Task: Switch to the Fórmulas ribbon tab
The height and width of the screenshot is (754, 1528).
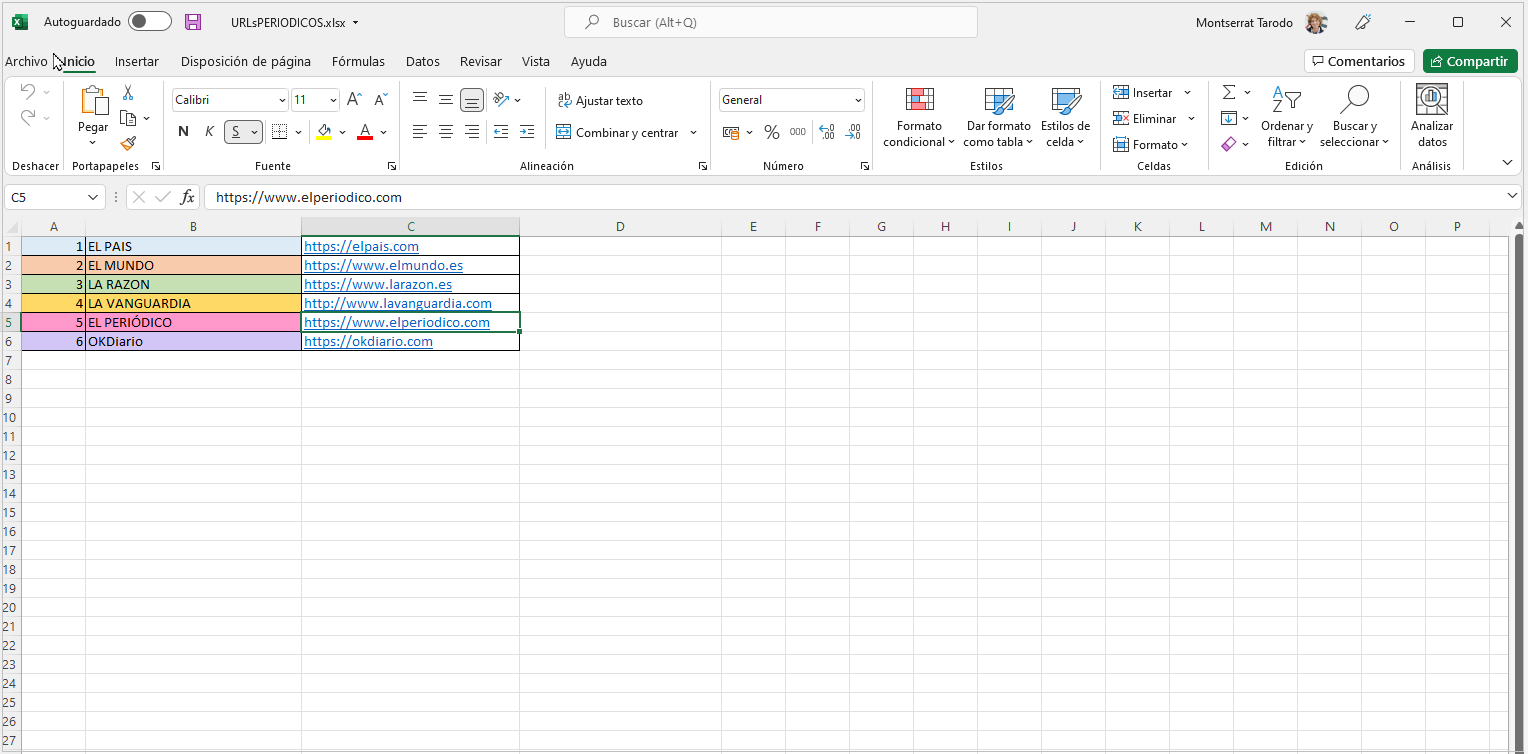Action: [x=358, y=61]
